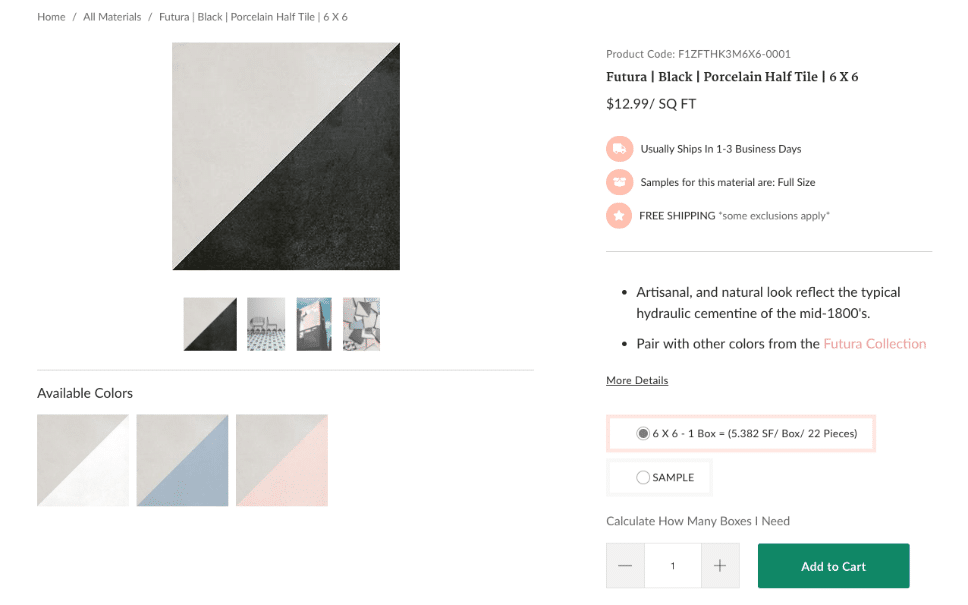Screen dimensions: 968x605
Task: Open All Materials breadcrumb link
Action: pyautogui.click(x=112, y=17)
